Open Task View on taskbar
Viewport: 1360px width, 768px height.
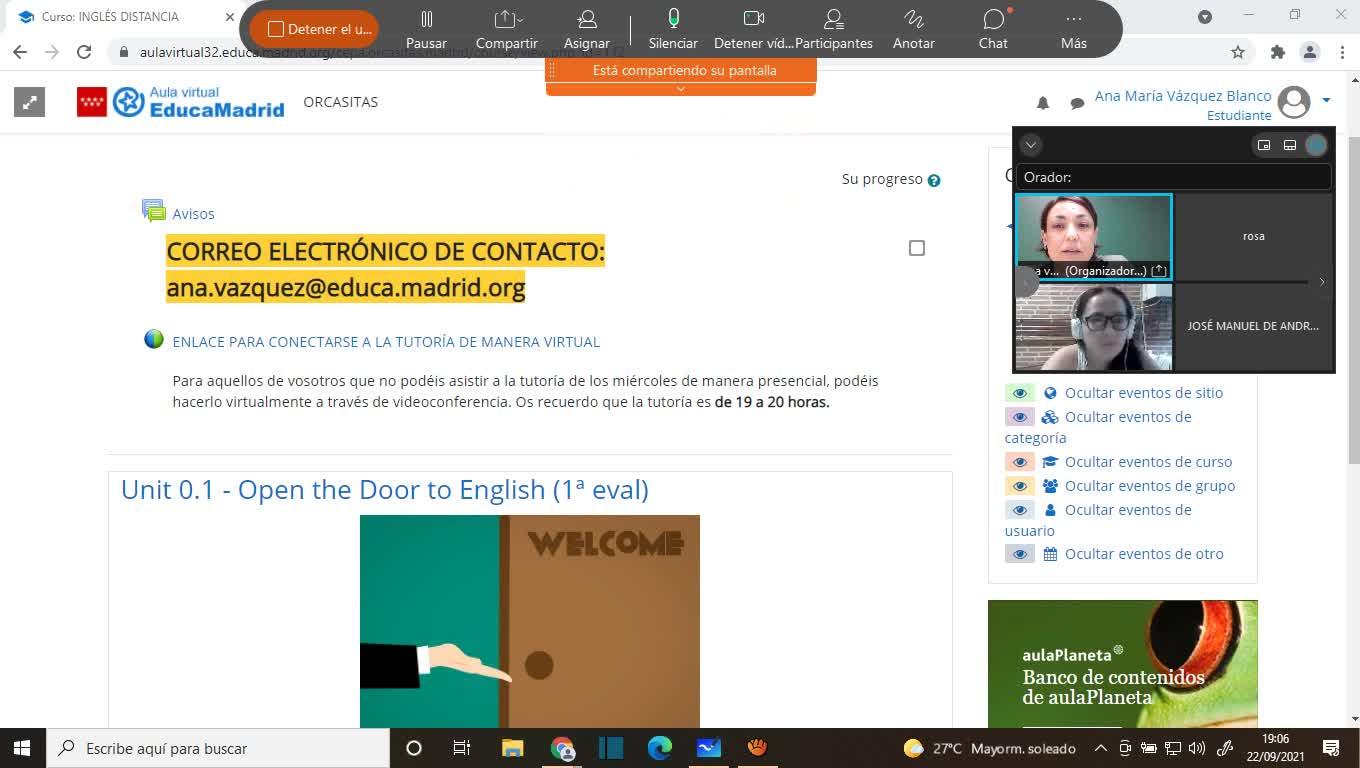tap(462, 748)
